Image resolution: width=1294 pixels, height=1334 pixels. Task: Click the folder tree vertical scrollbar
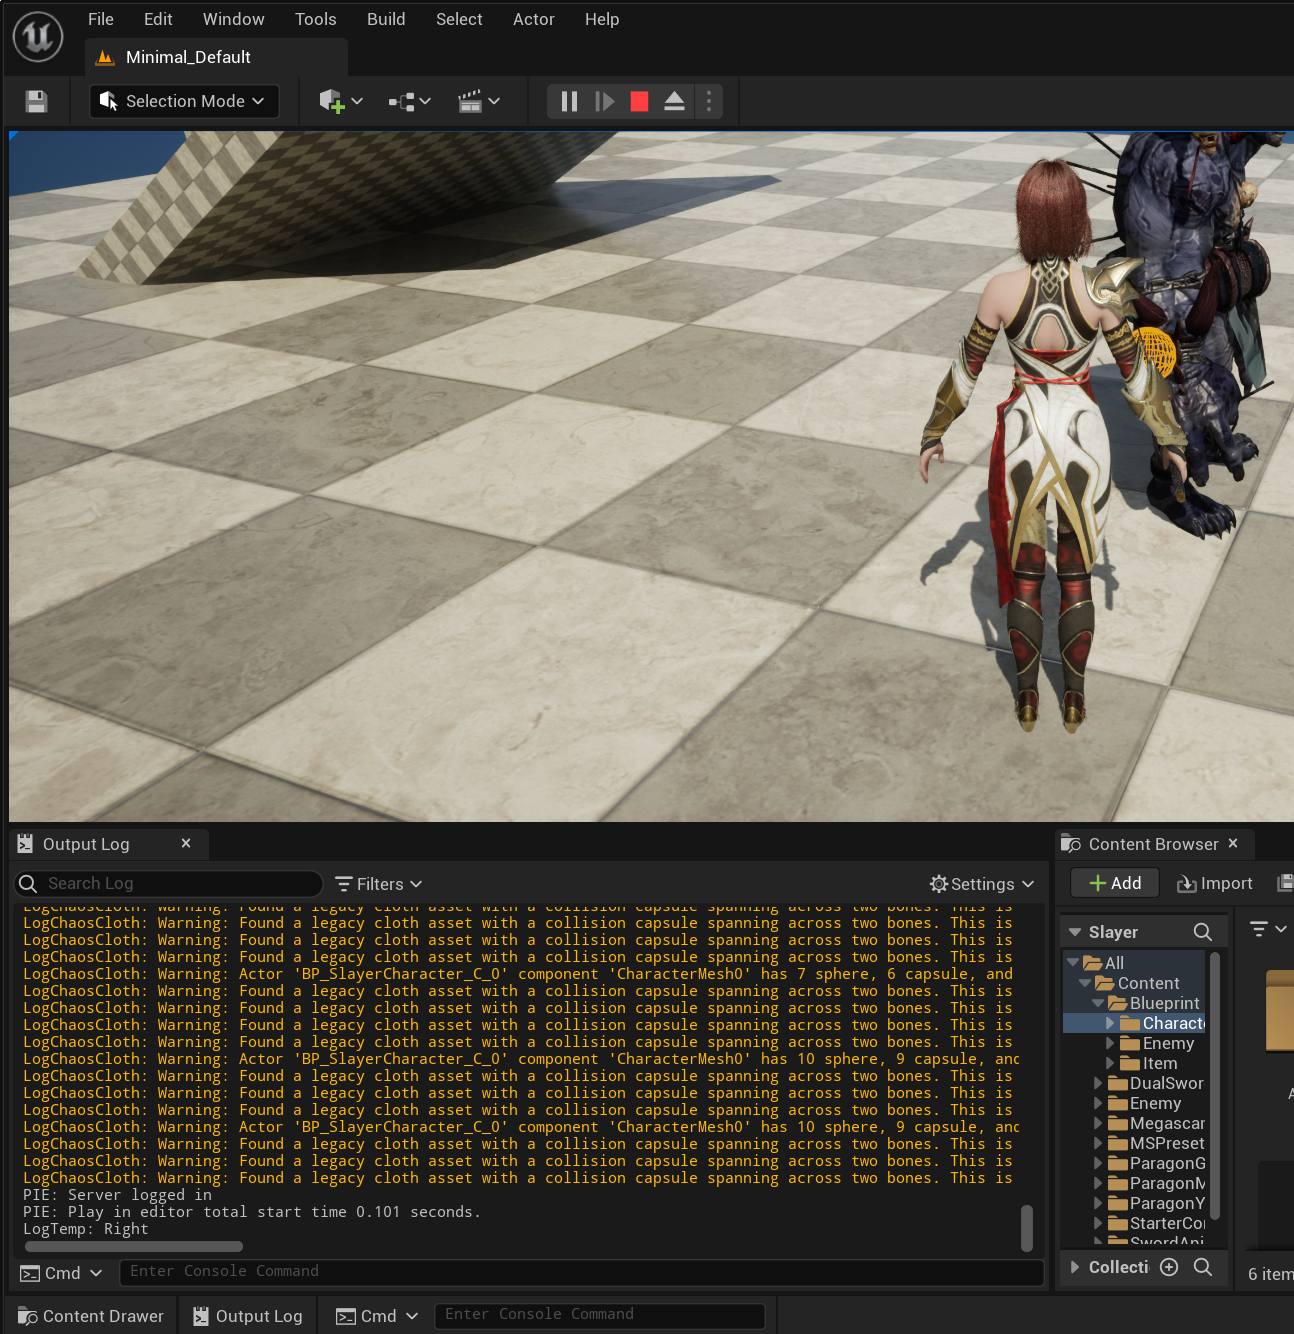pos(1215,1085)
